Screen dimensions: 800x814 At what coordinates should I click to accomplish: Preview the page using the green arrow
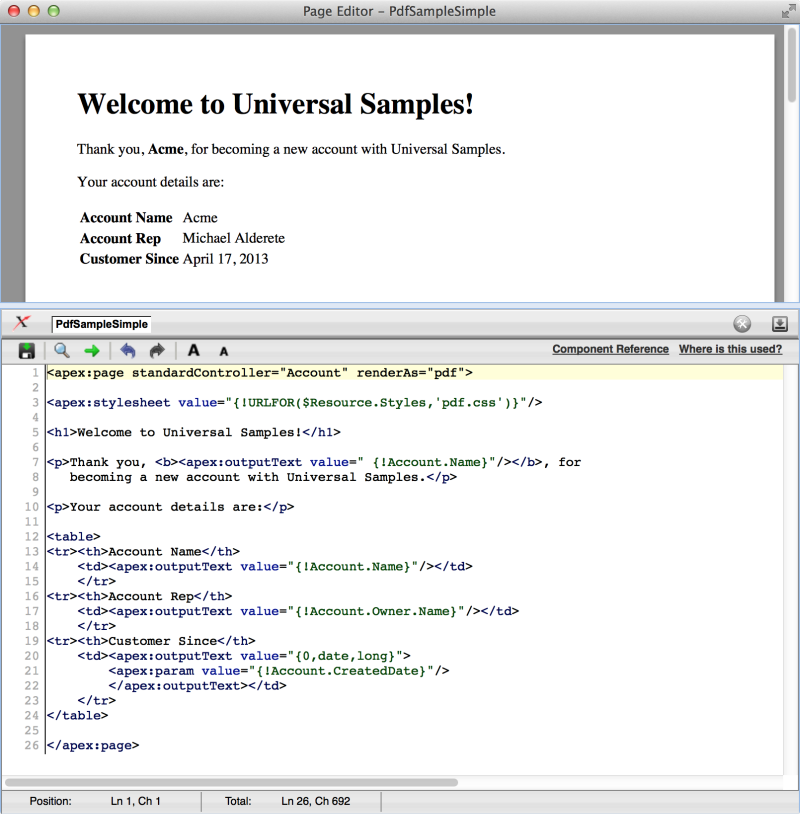(x=92, y=350)
